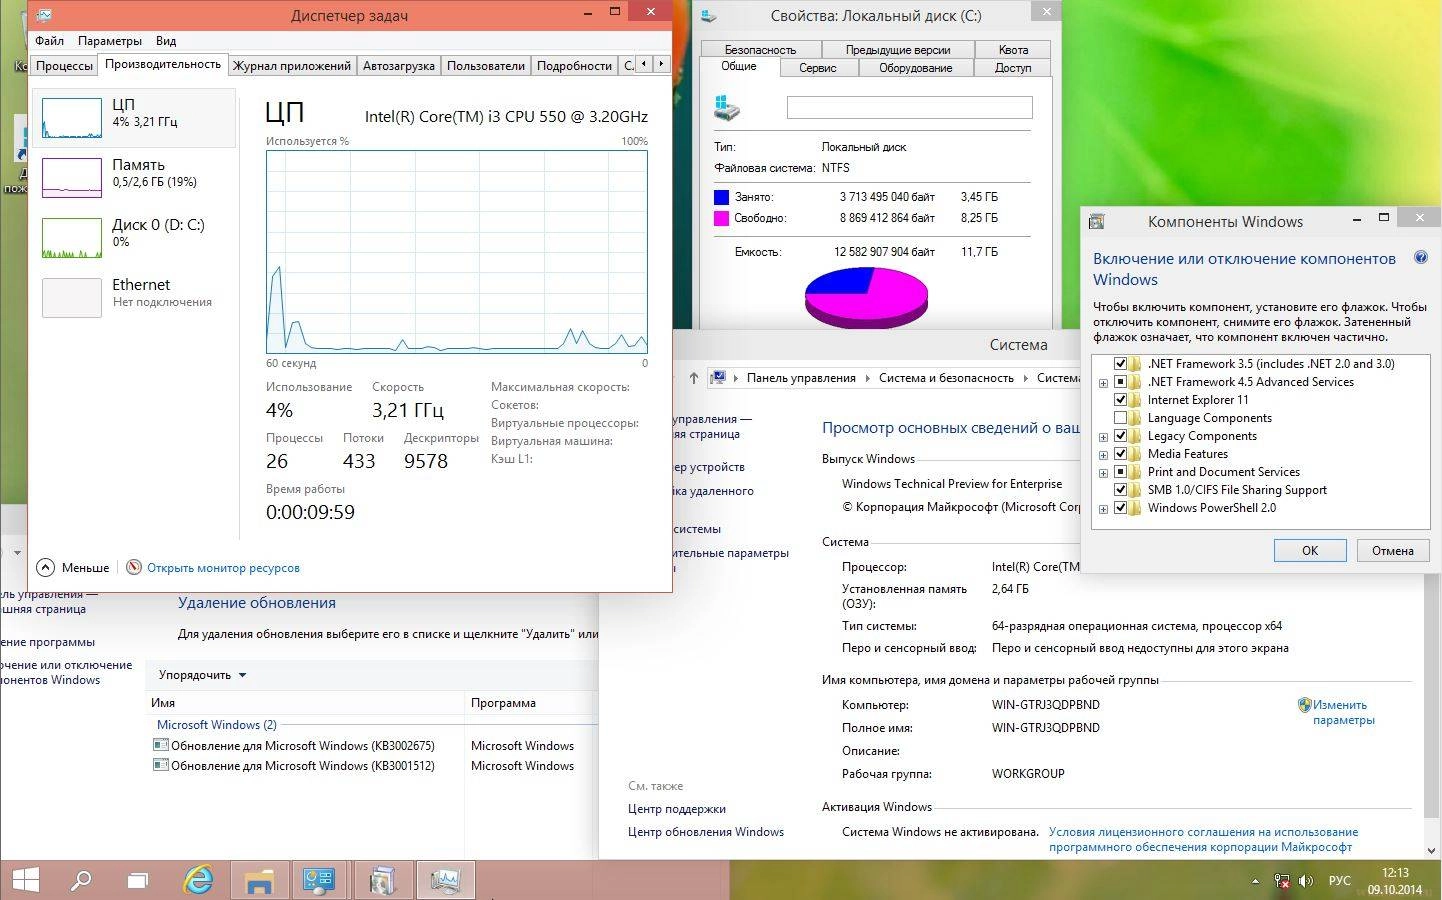
Task: Open taskbar Search magnifier
Action: pyautogui.click(x=82, y=880)
